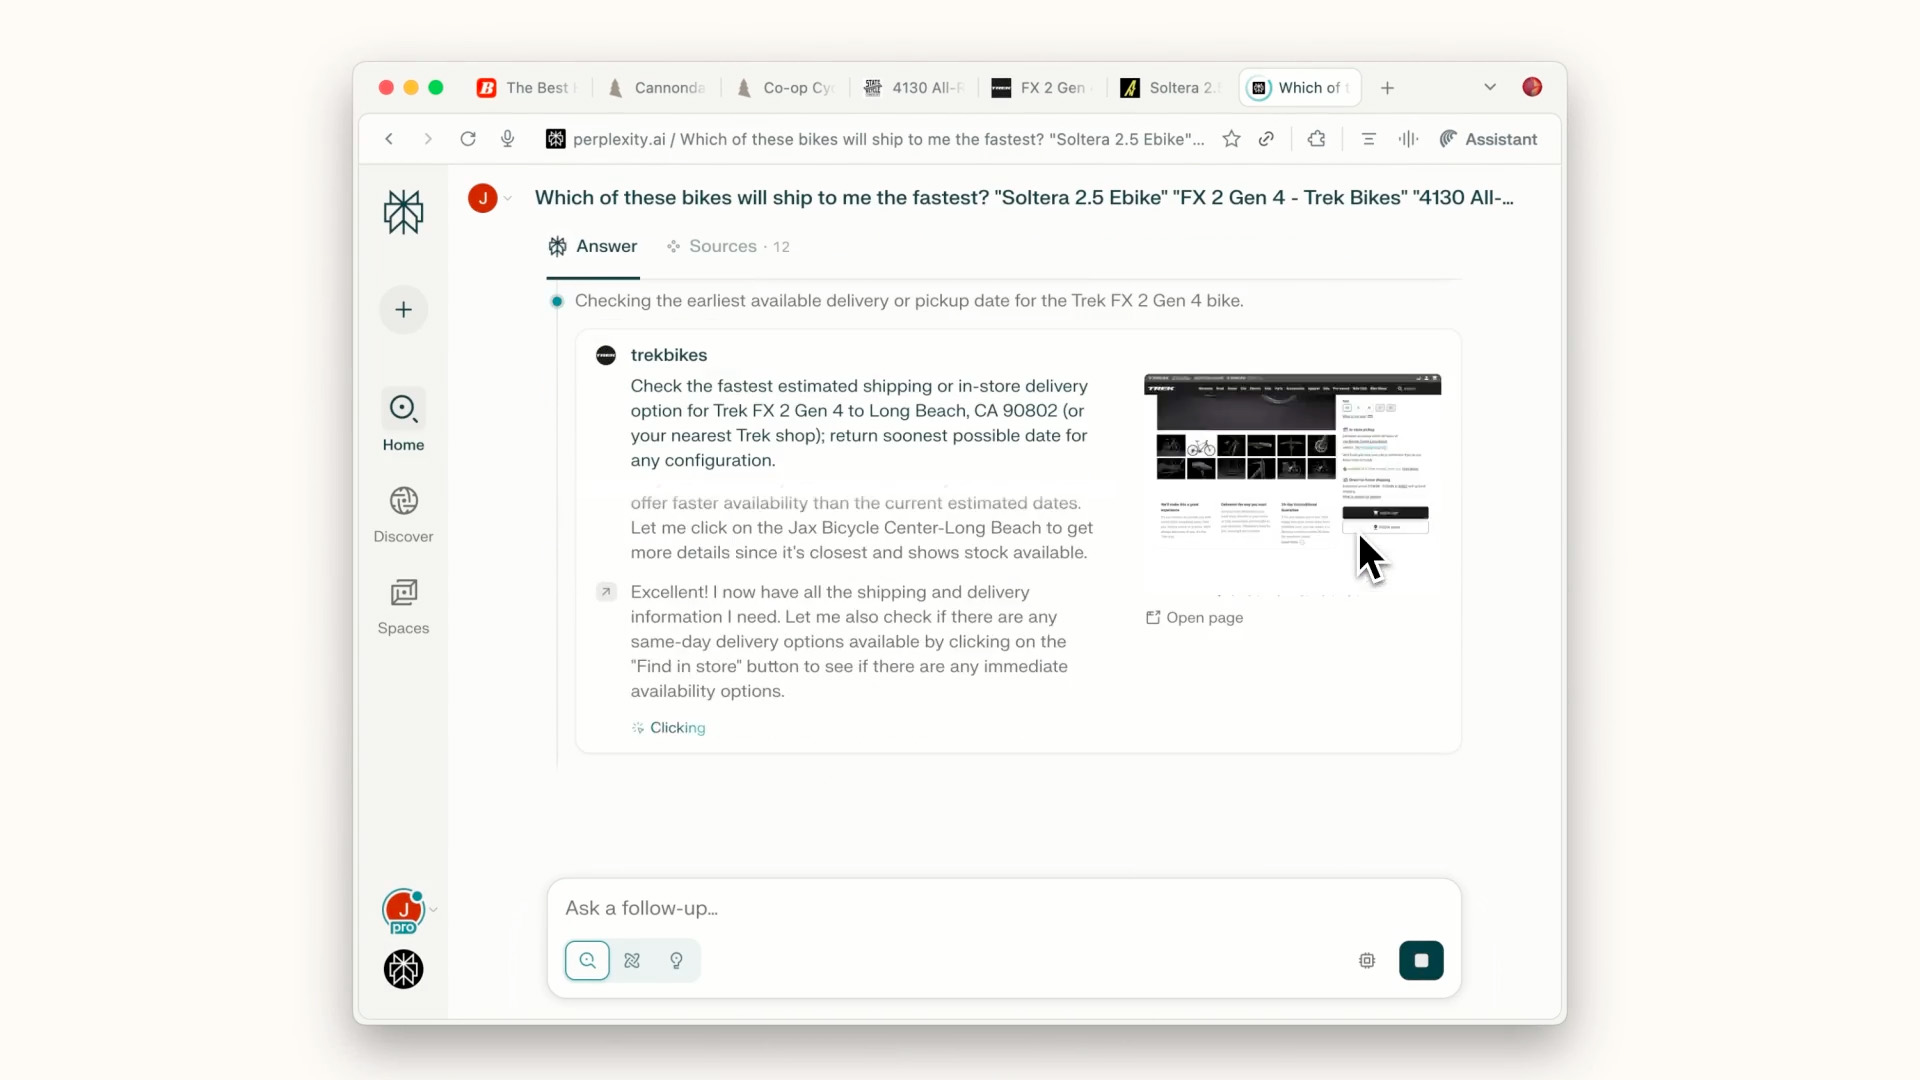Start a new thread with plus button

403,310
